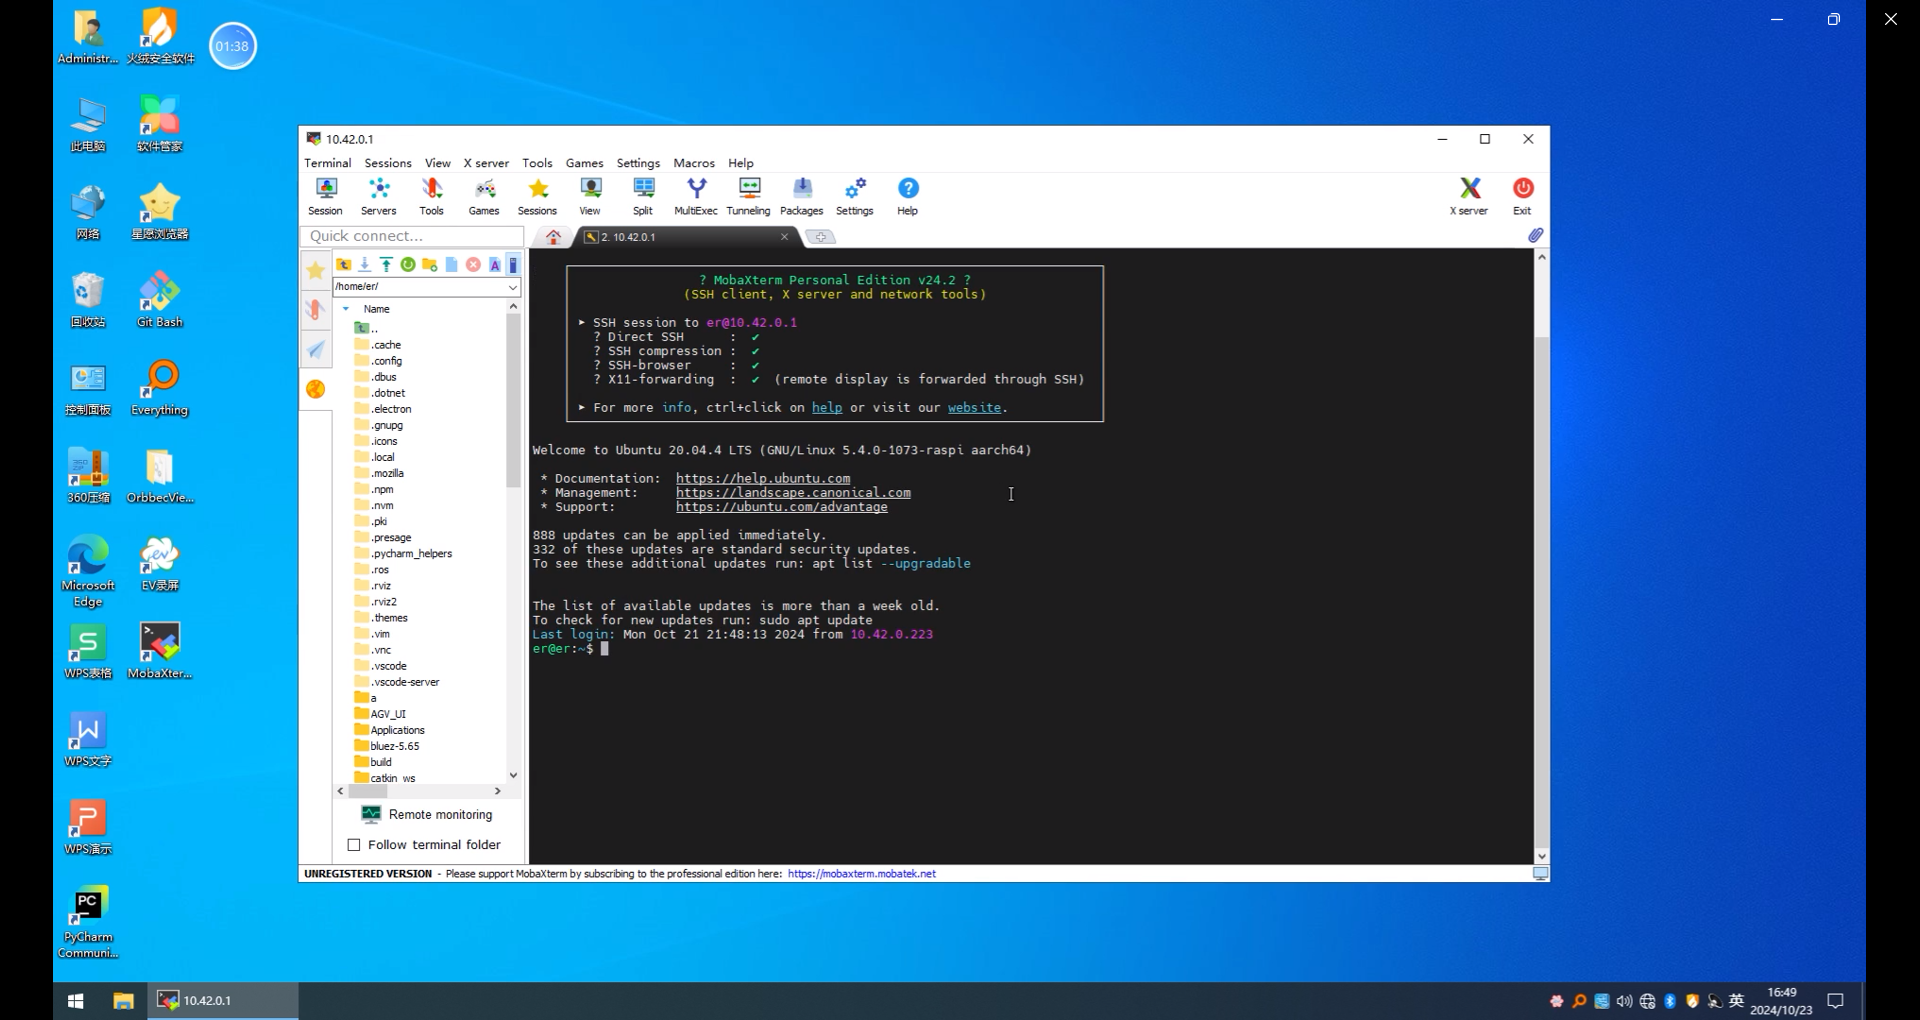Viewport: 1920px width, 1020px height.
Task: Open the Tools toolbar icon
Action: [x=431, y=196]
